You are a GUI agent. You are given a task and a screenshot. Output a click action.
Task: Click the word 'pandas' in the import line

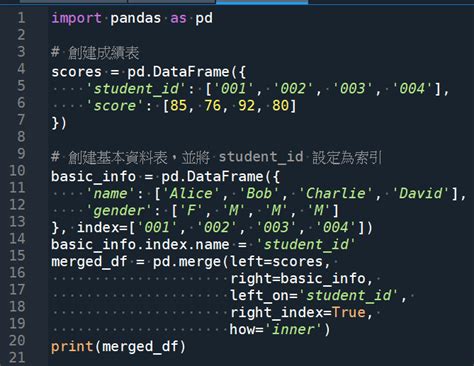[136, 18]
